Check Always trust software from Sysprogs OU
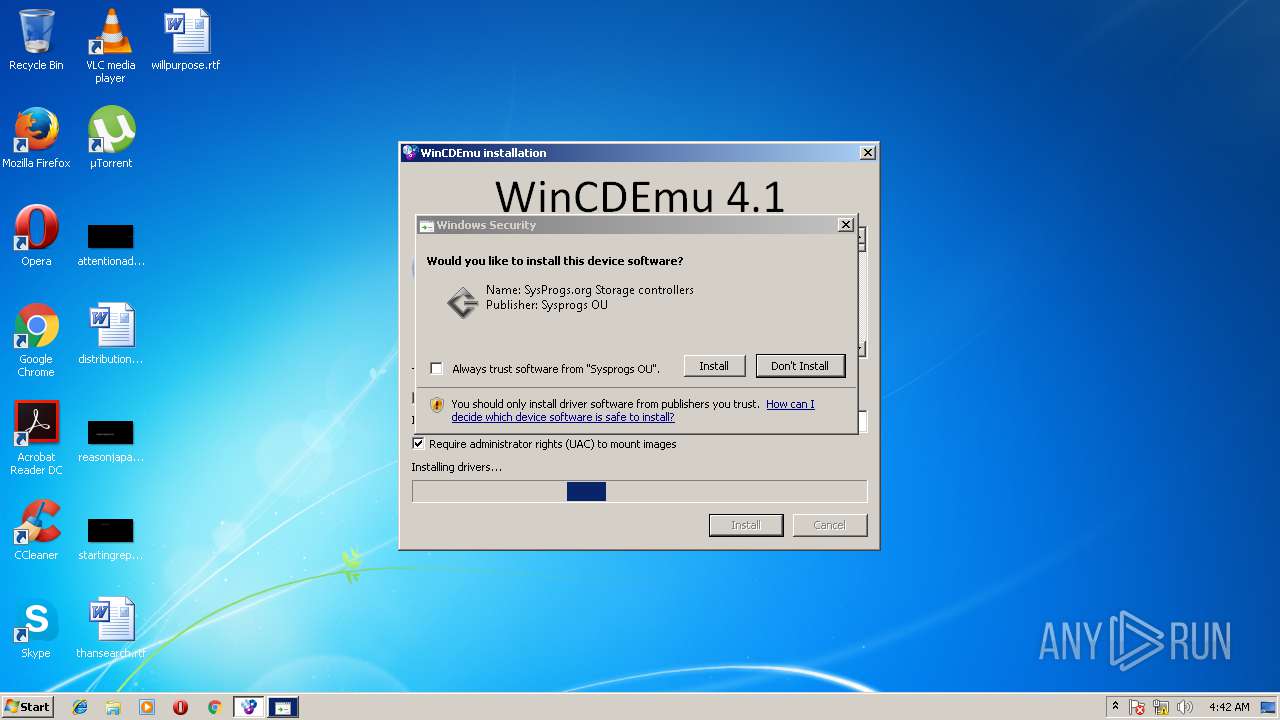The image size is (1280, 720). click(x=436, y=368)
